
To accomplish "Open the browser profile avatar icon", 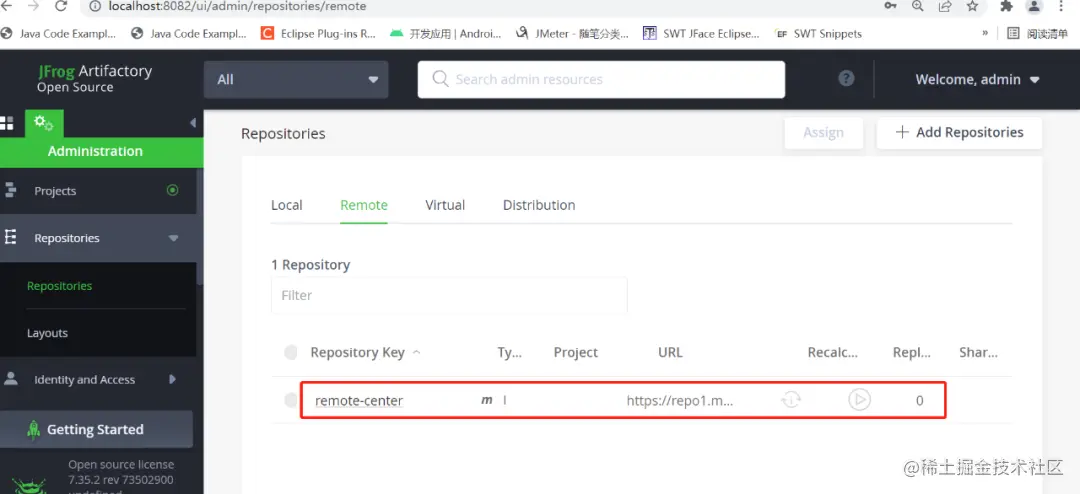I will click(x=1034, y=6).
